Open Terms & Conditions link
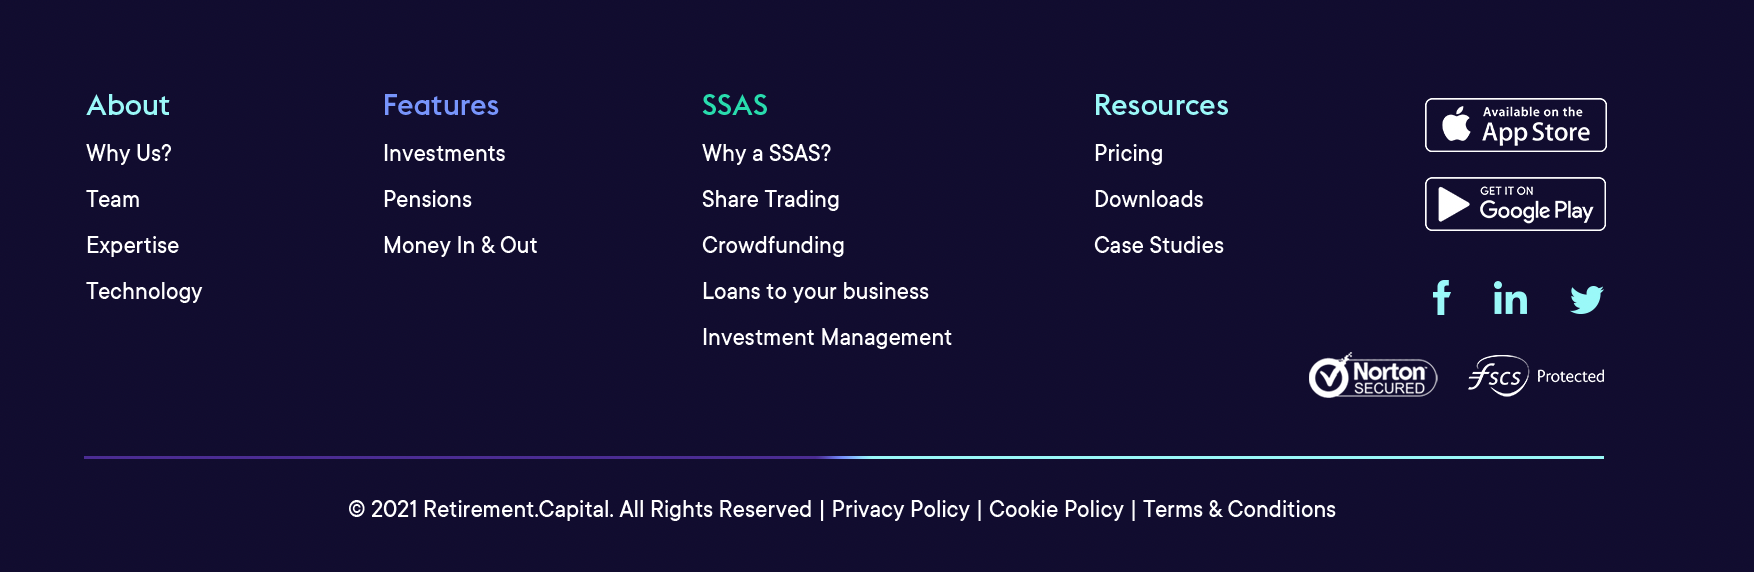This screenshot has height=572, width=1754. tap(1239, 509)
